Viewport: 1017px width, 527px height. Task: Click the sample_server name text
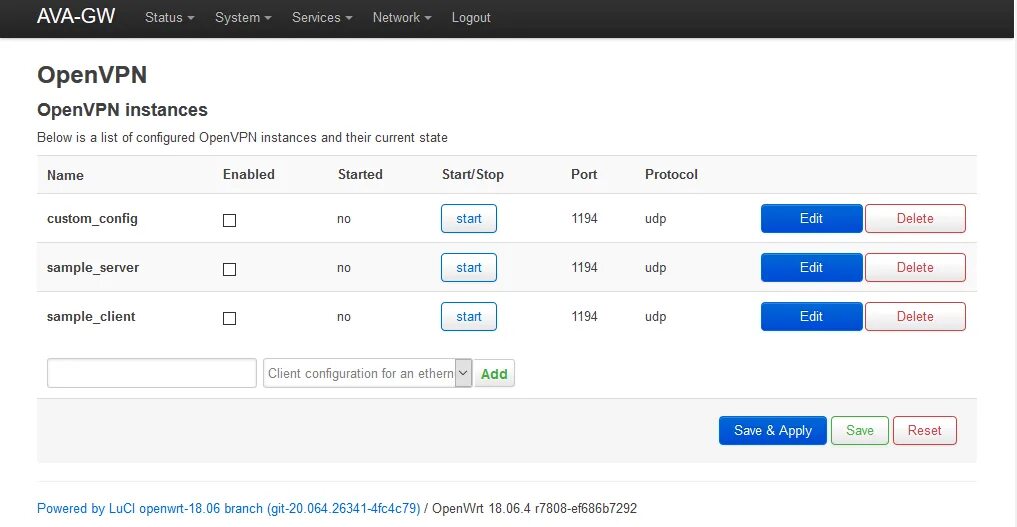93,268
